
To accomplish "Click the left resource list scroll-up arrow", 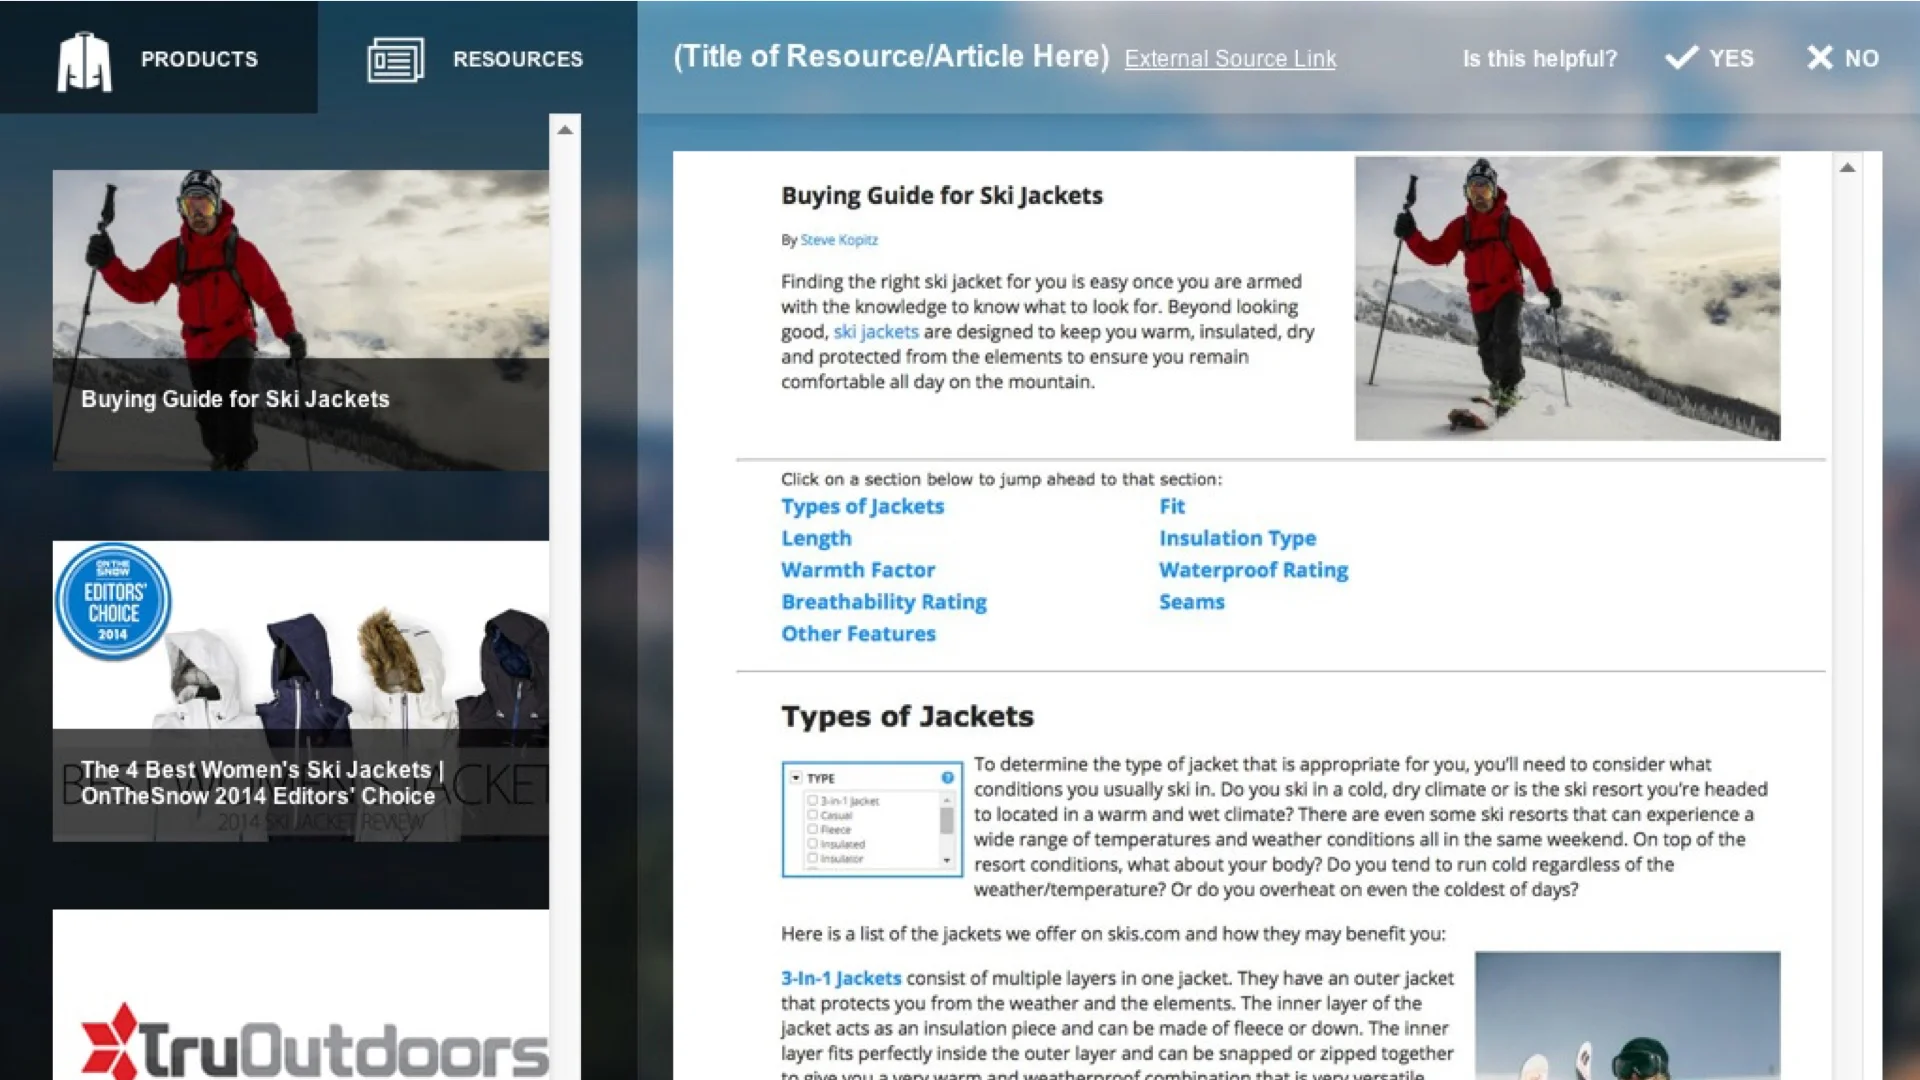I will tap(565, 130).
